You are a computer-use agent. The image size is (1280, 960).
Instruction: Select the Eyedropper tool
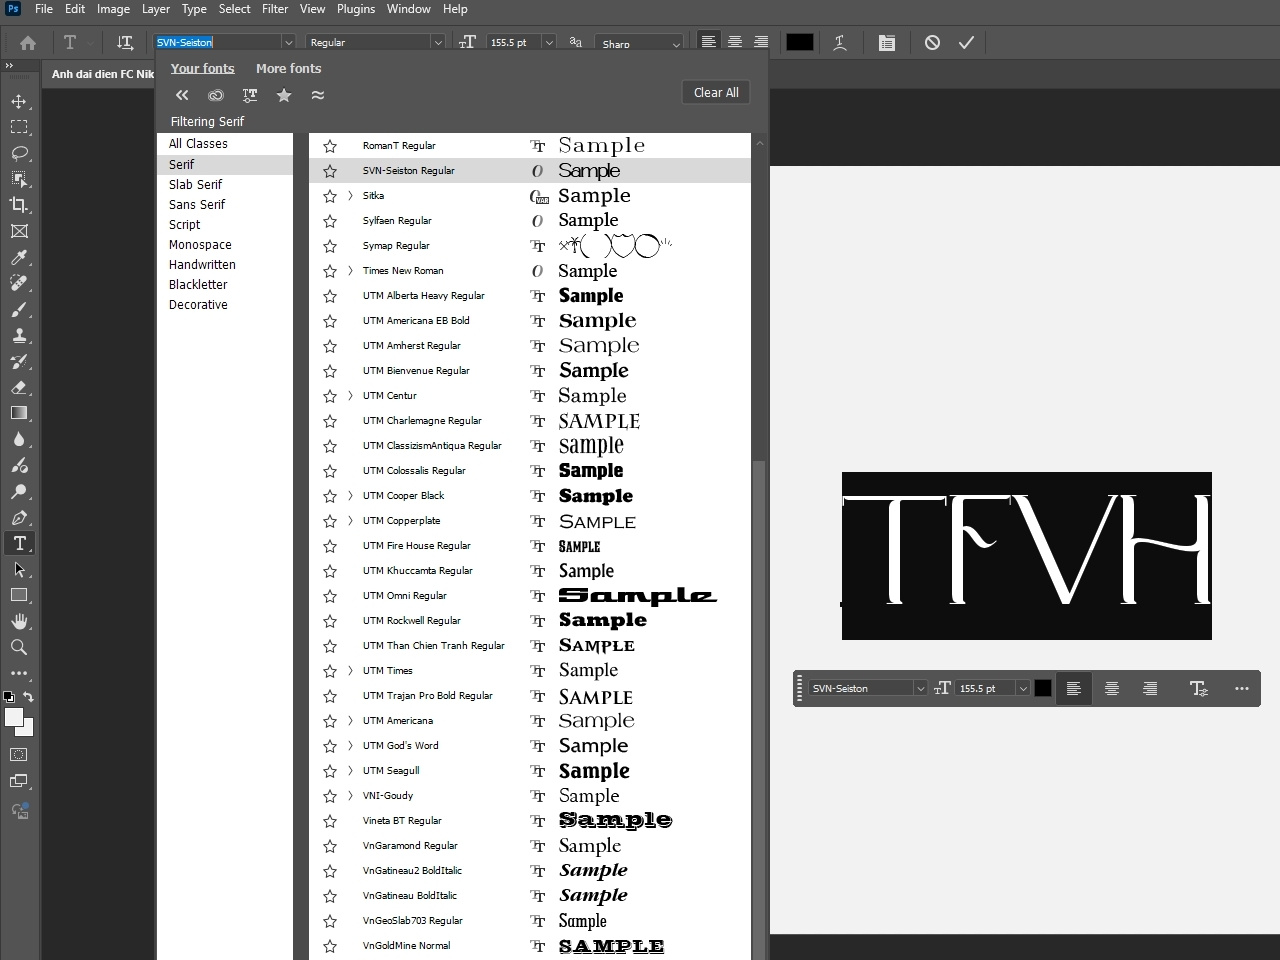[x=19, y=257]
